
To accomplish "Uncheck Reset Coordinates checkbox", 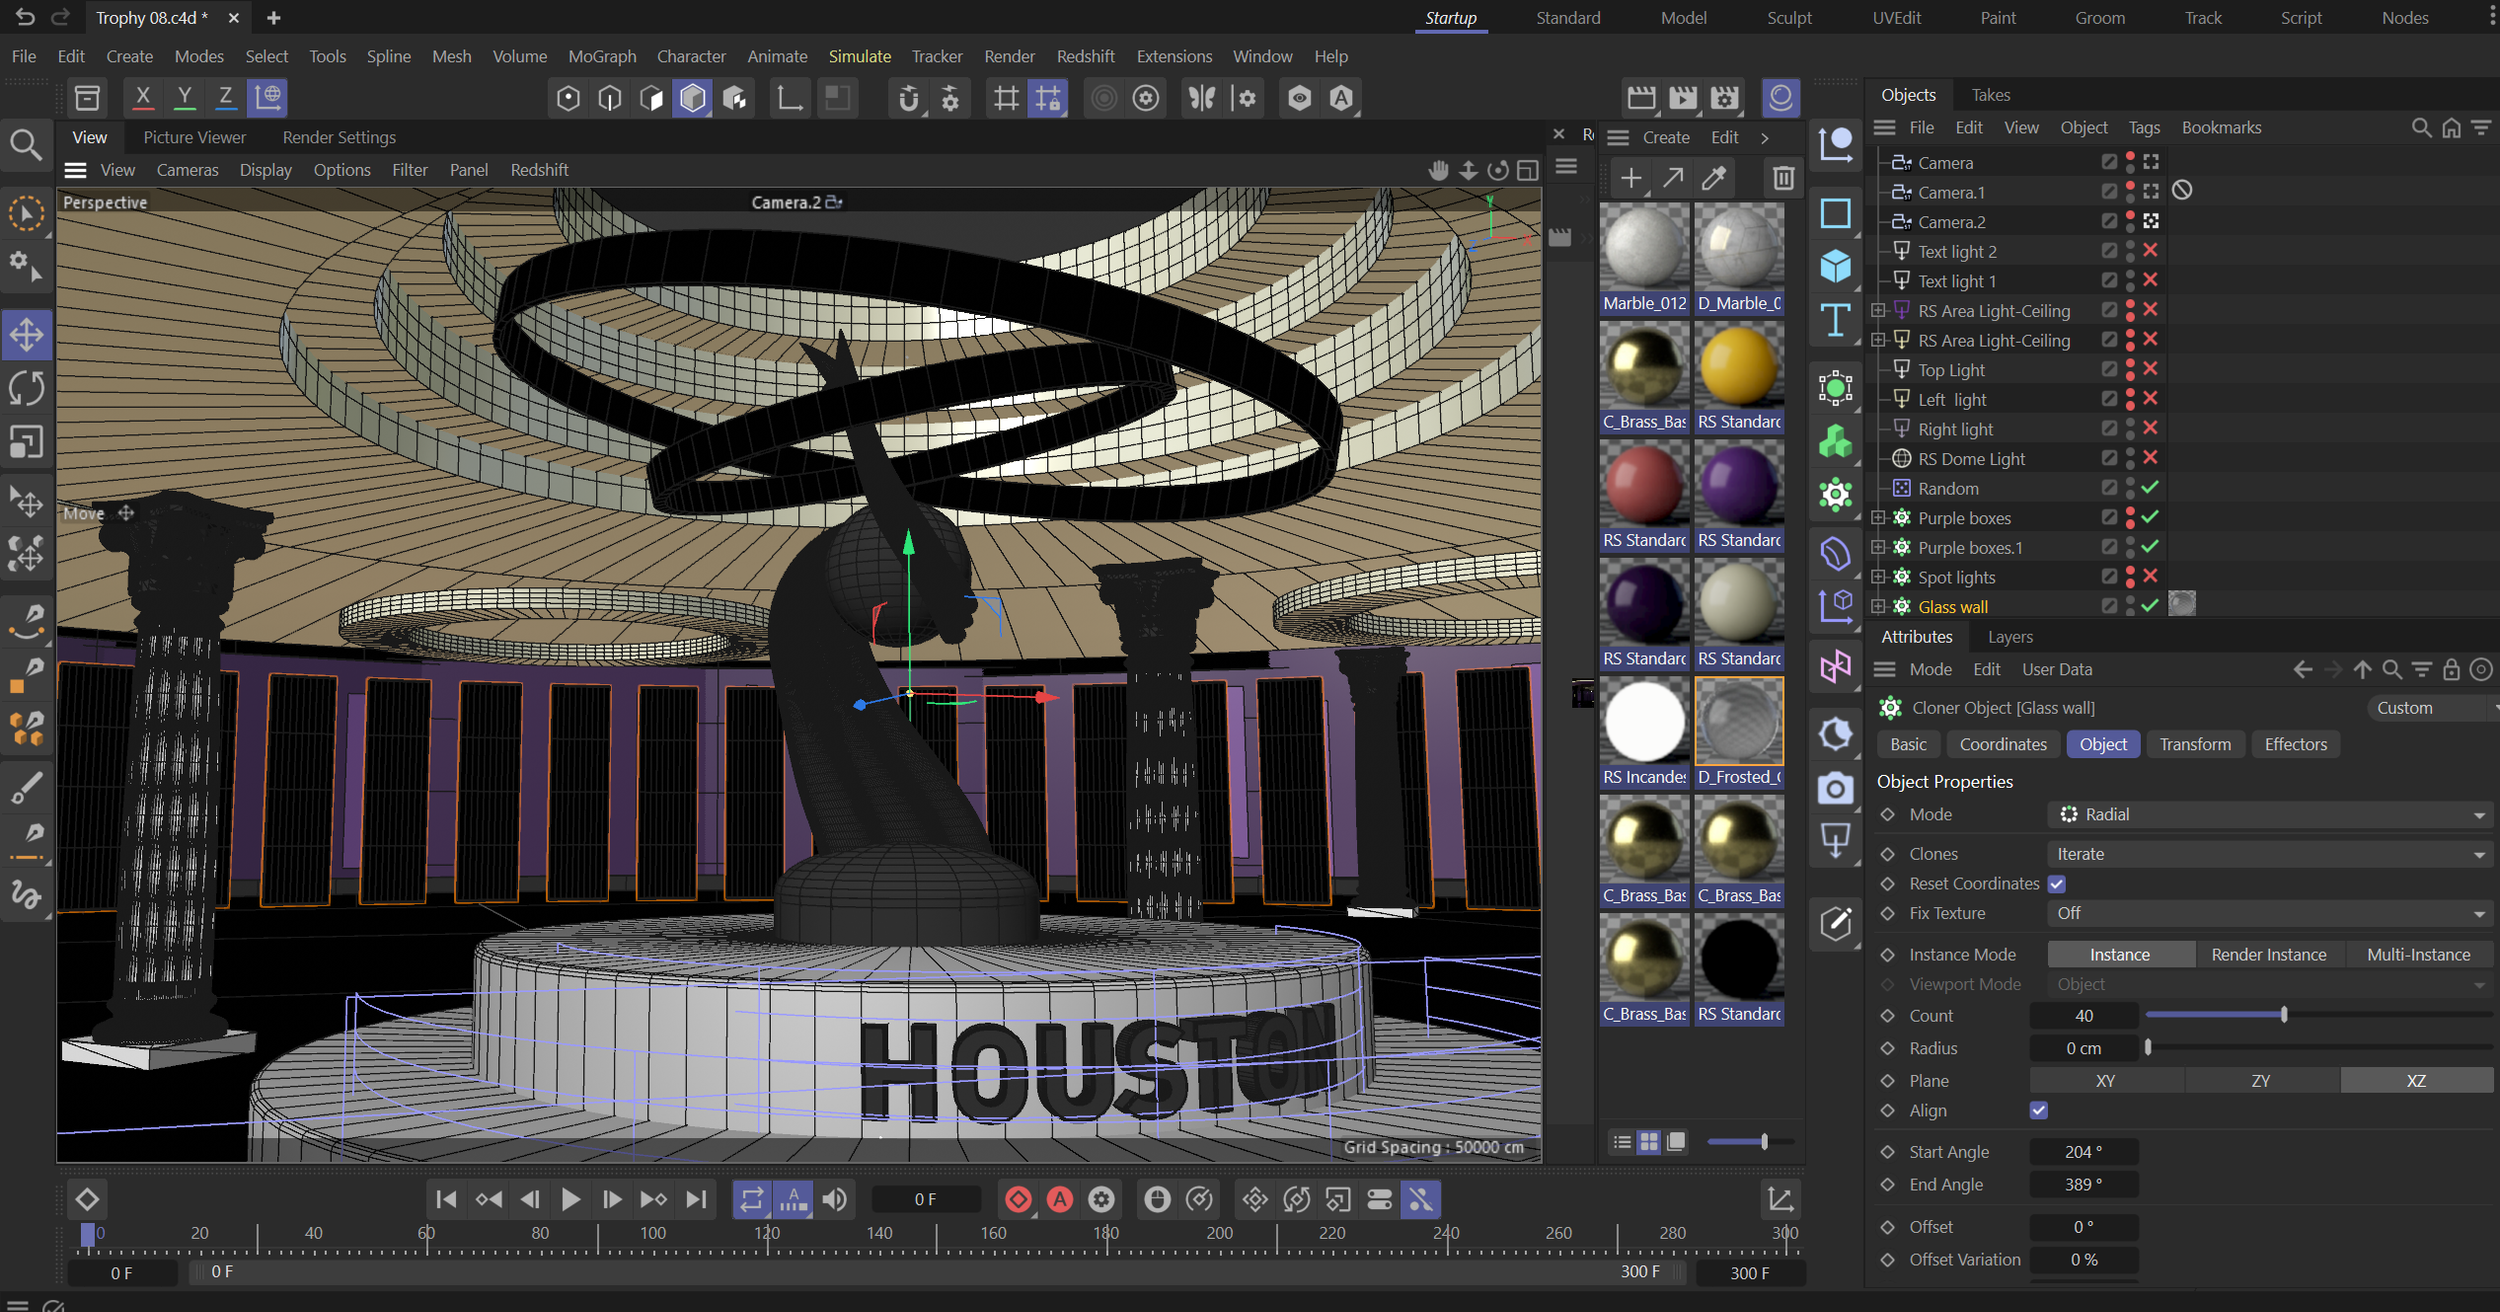I will 2056,884.
